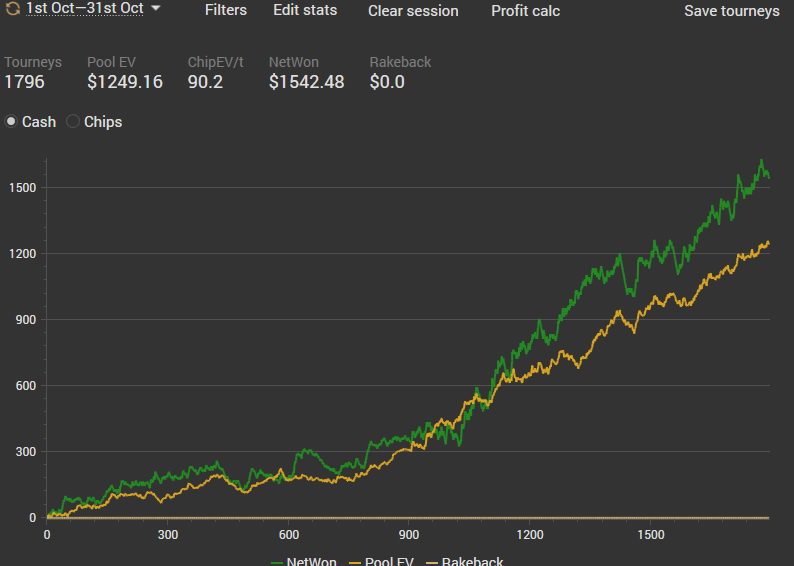Viewport: 794px width, 566px height.
Task: Click the peak of the green NetWon line
Action: [x=761, y=161]
